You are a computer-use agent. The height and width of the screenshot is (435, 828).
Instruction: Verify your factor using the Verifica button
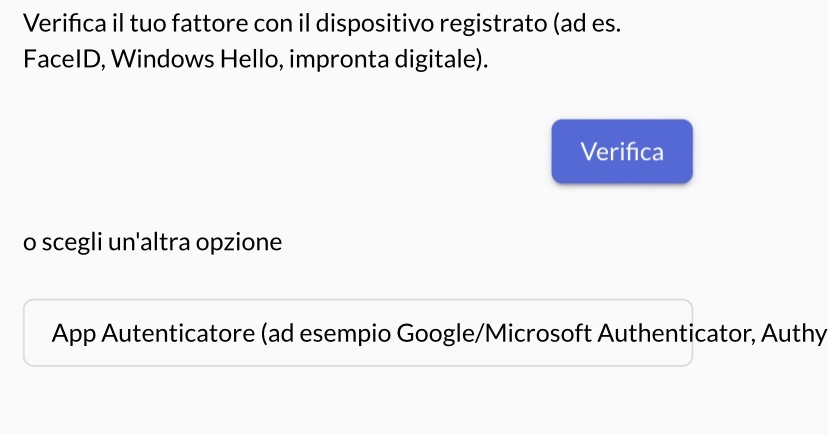621,152
